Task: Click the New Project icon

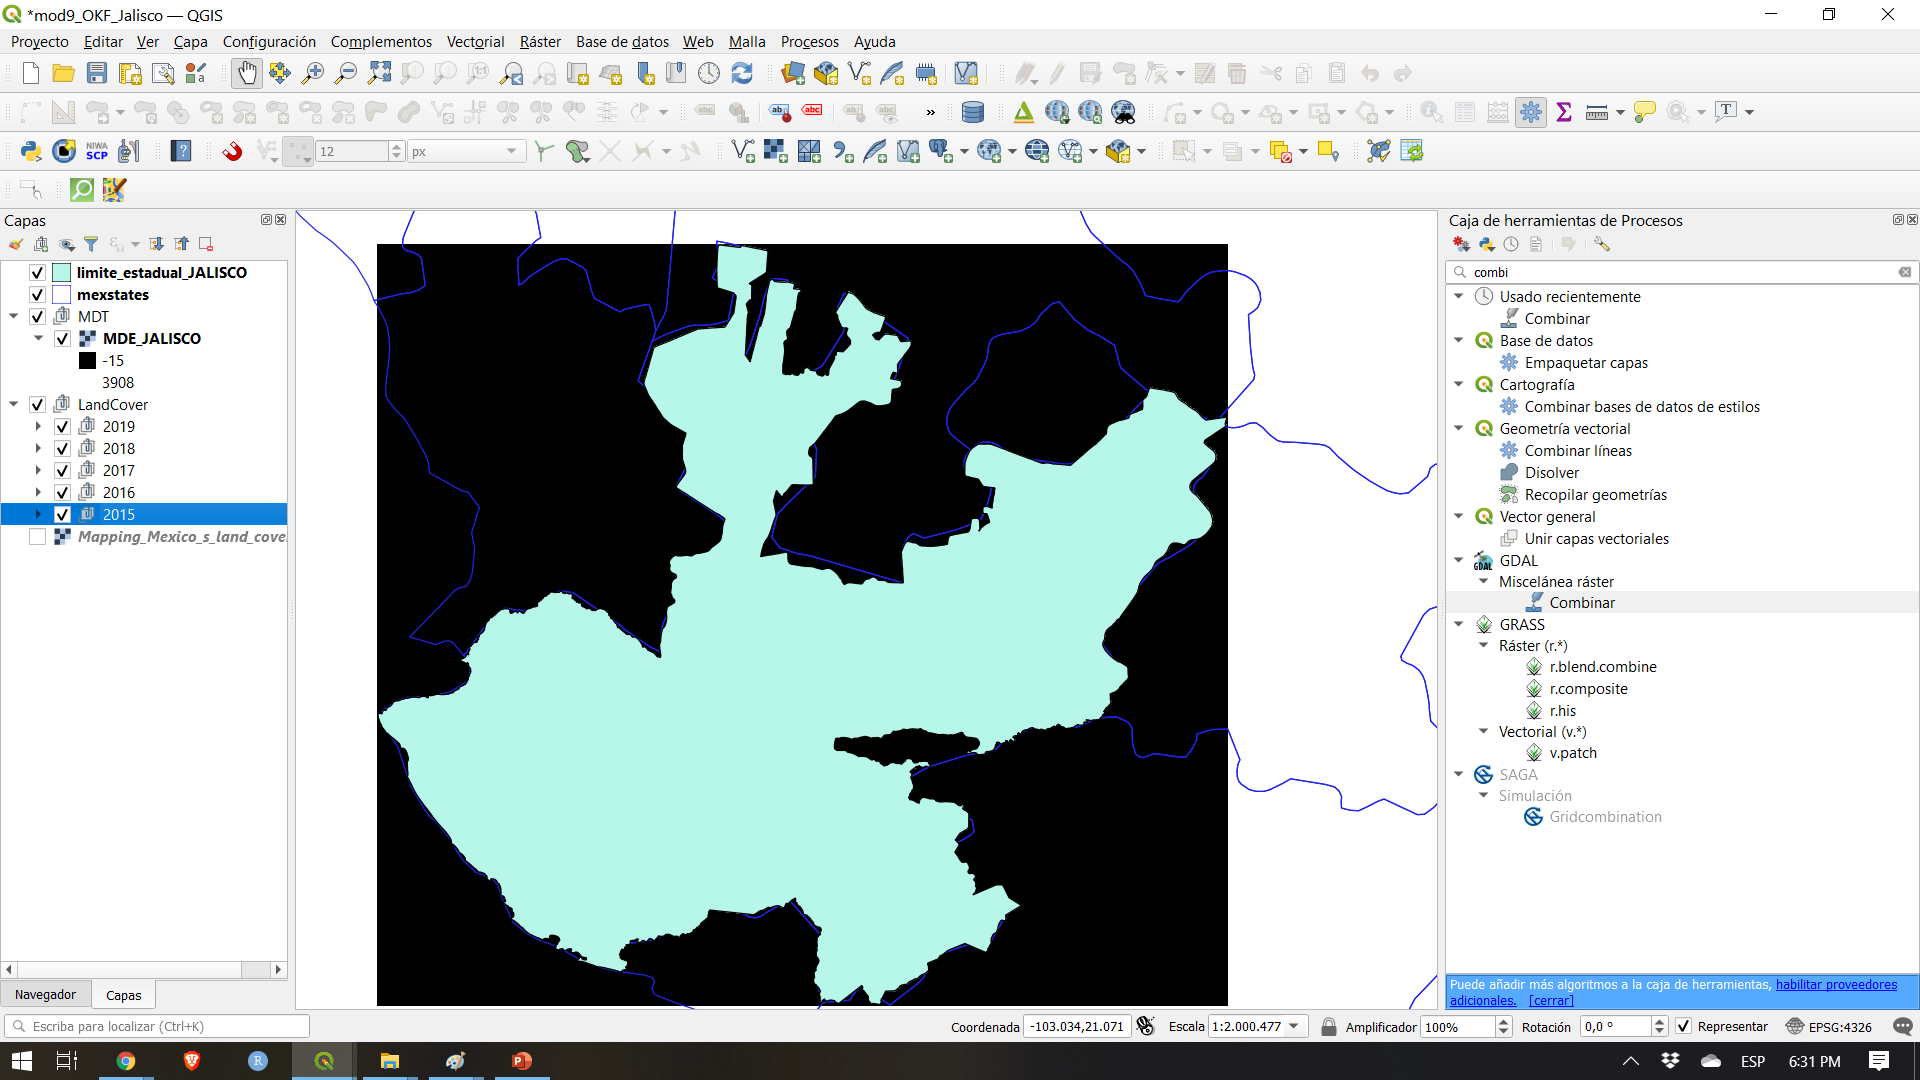Action: coord(31,73)
